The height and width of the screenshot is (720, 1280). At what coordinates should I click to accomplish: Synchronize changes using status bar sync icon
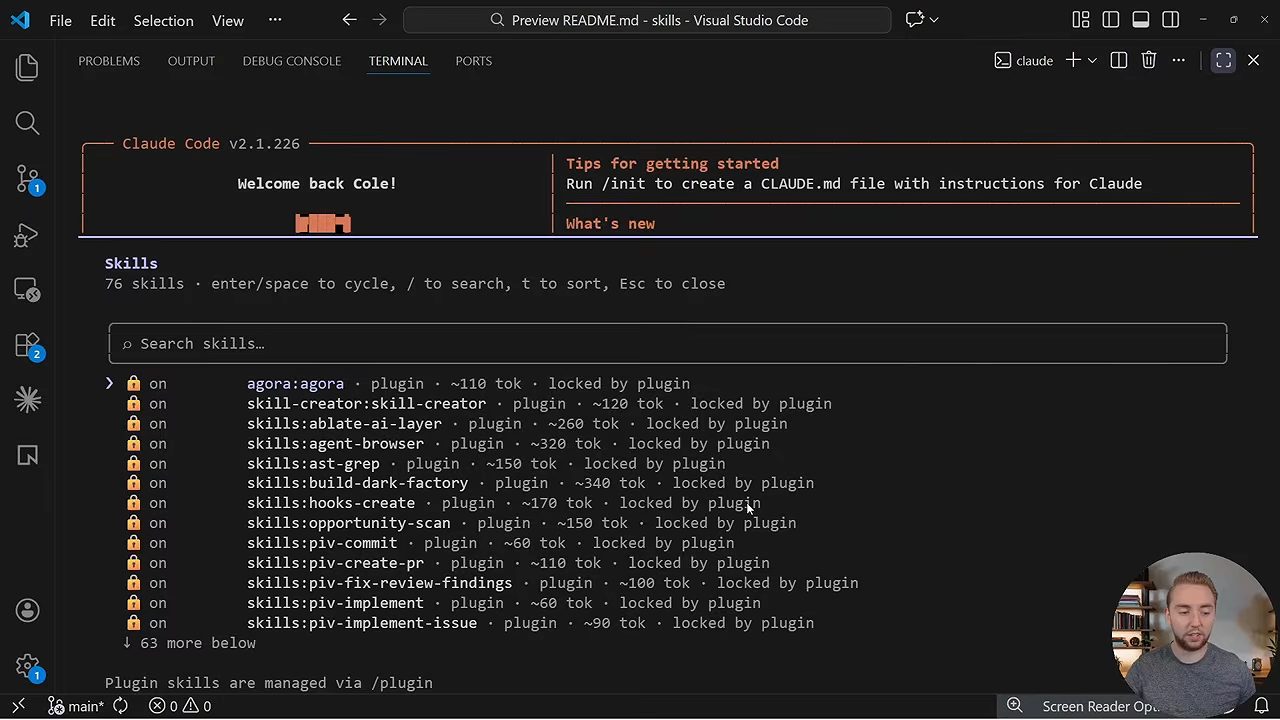point(120,706)
